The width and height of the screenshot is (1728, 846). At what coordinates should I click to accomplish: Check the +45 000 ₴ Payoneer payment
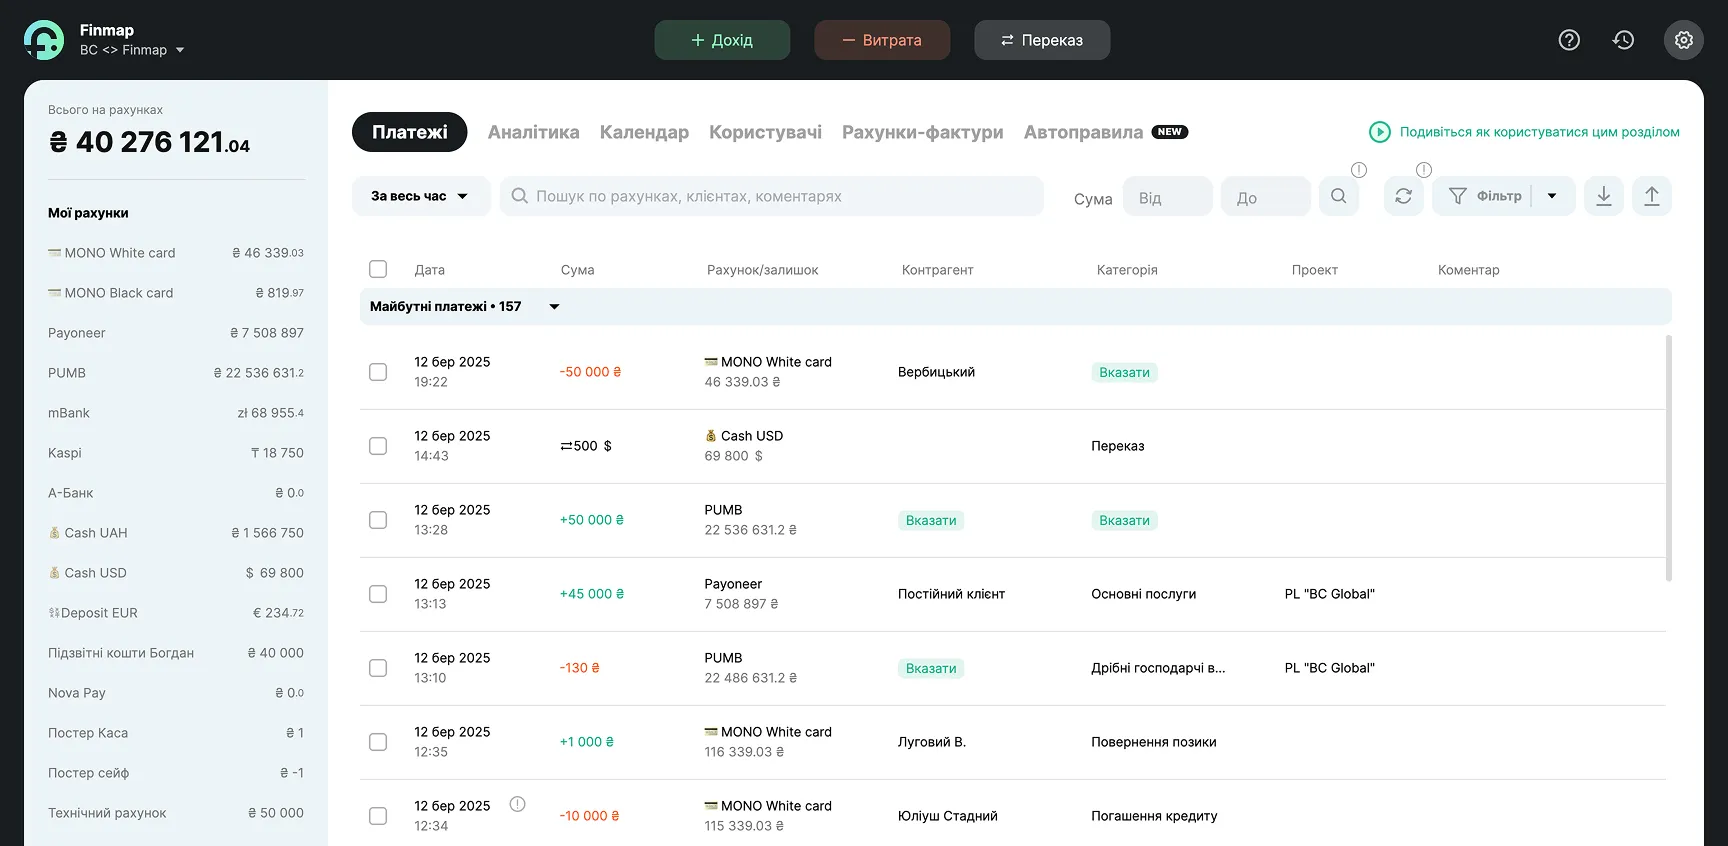tap(378, 594)
